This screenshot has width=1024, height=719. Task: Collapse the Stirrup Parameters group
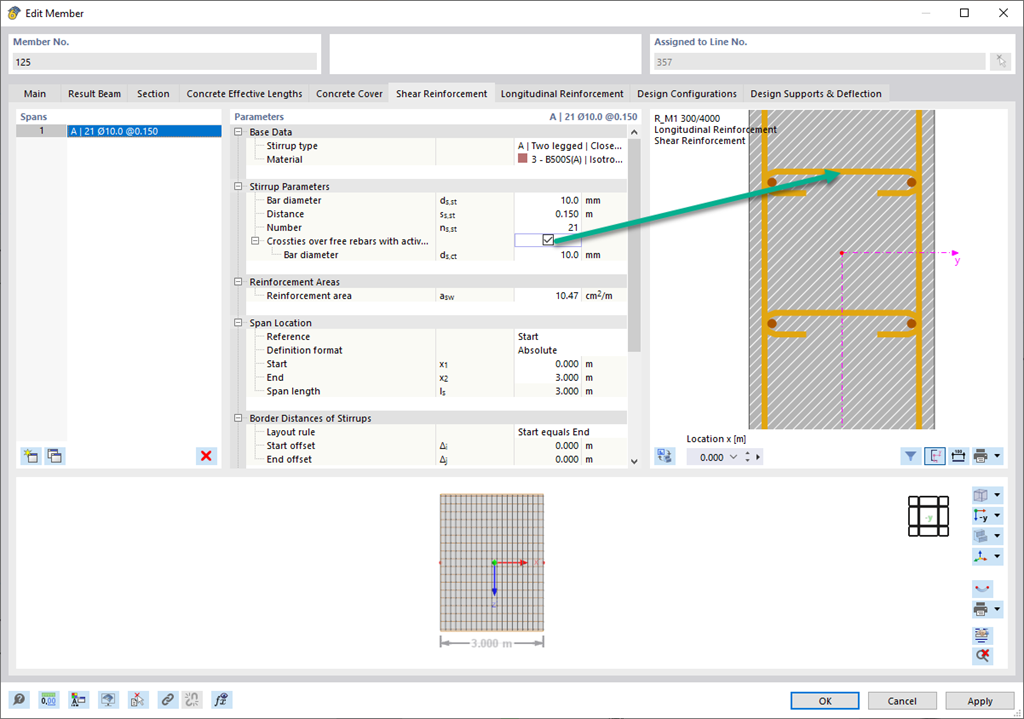click(x=238, y=186)
